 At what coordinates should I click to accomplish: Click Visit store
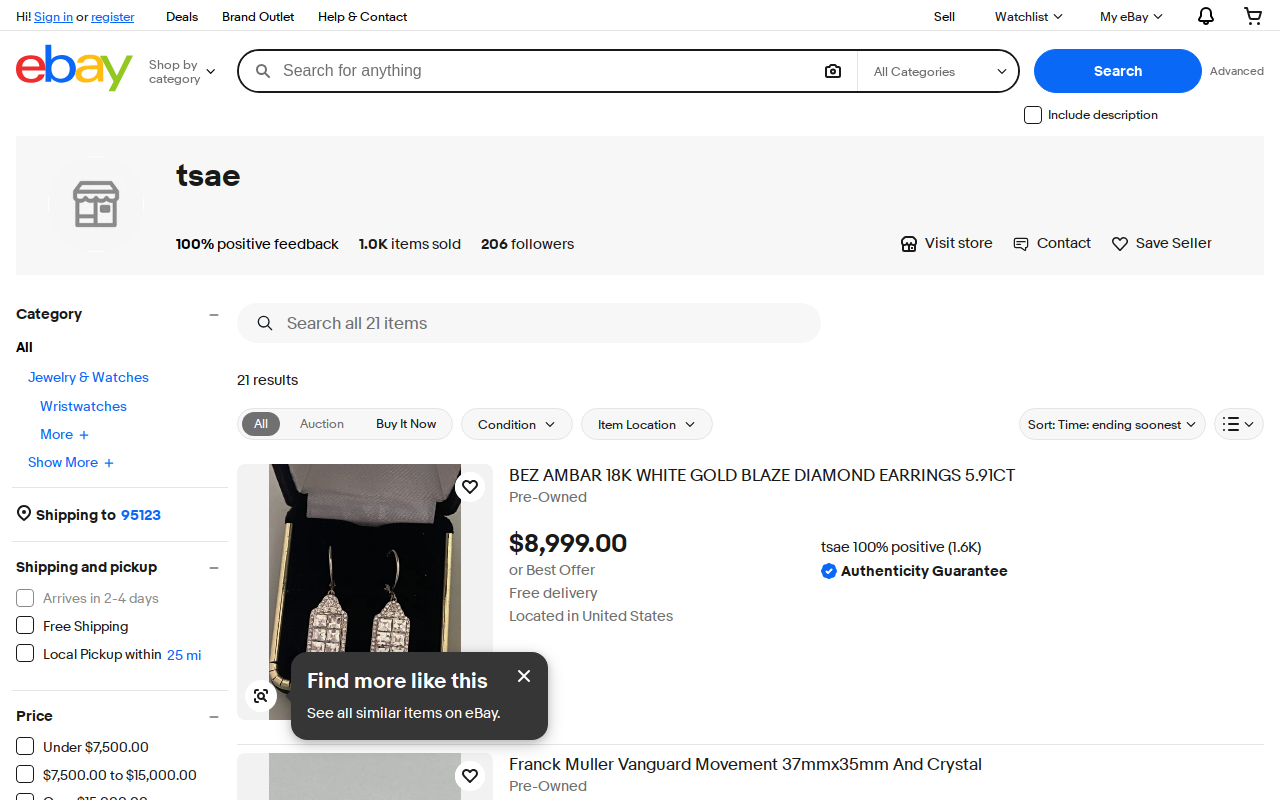tap(946, 243)
